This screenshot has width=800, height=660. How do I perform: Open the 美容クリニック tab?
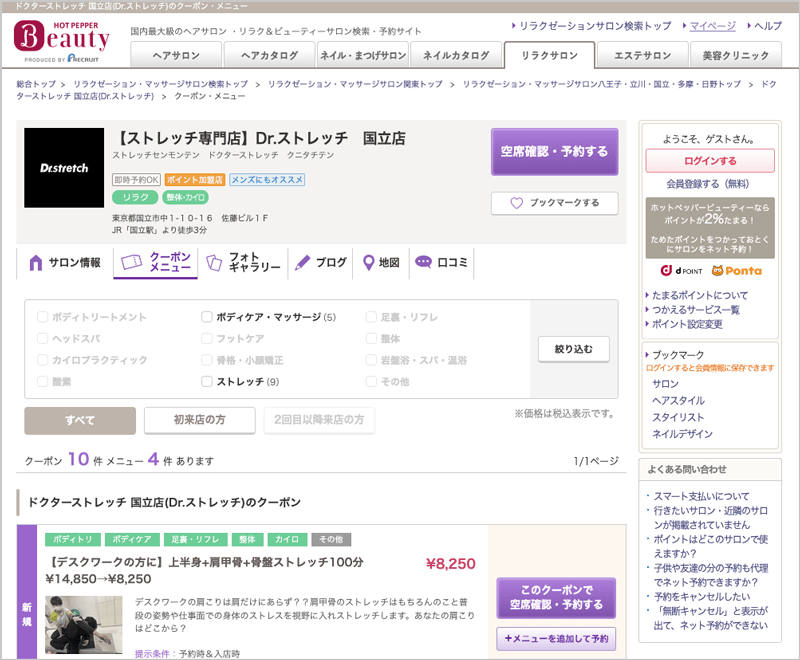[x=736, y=55]
